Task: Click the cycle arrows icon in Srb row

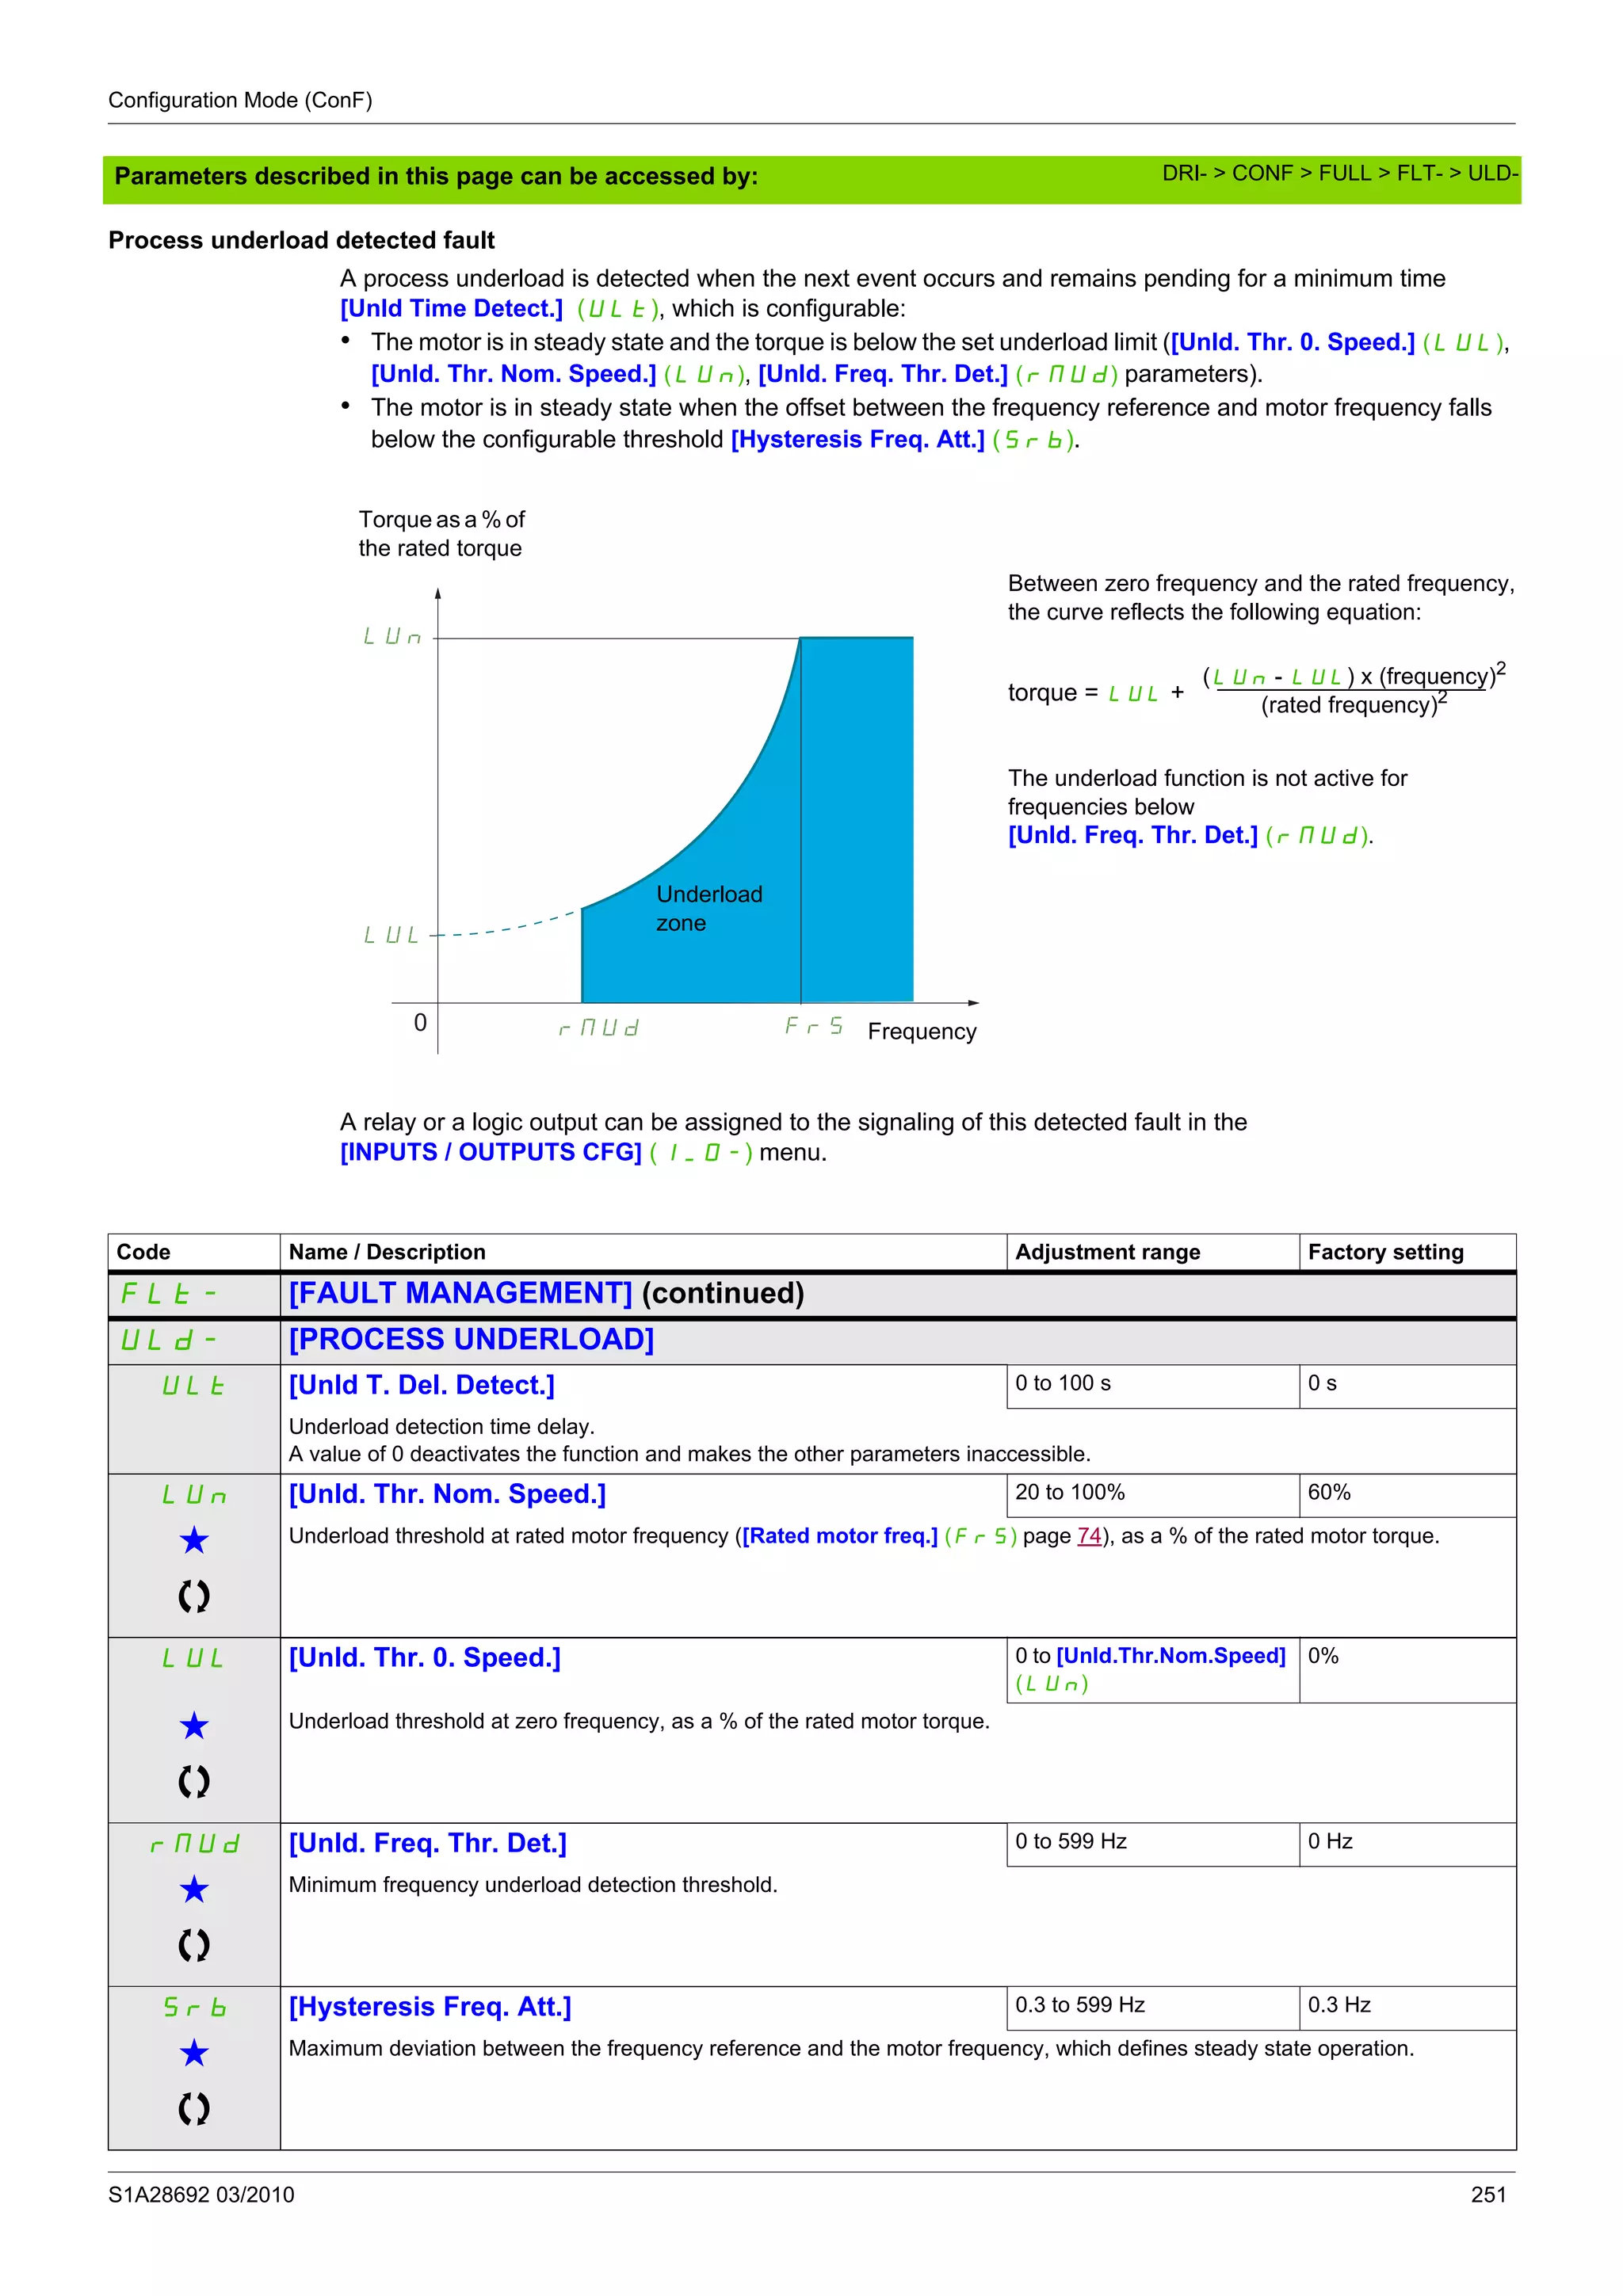Action: coord(194,2108)
